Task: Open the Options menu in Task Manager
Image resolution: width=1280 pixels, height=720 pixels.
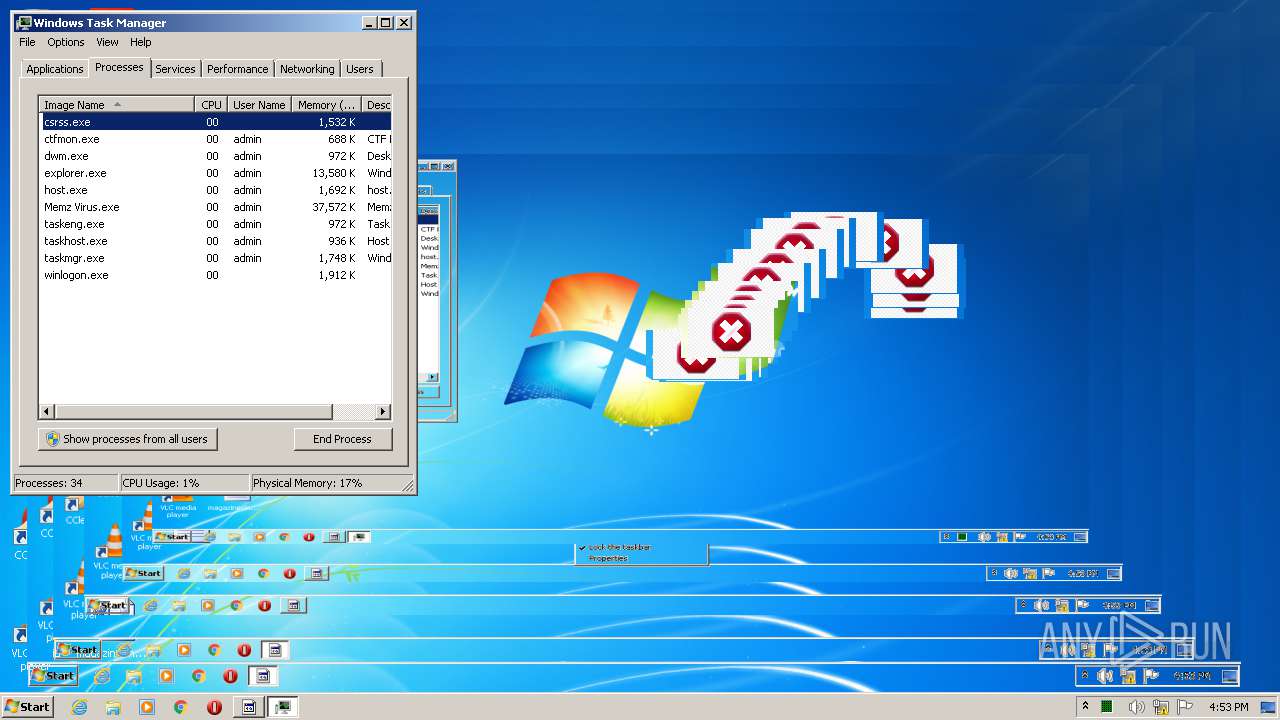Action: click(x=66, y=42)
